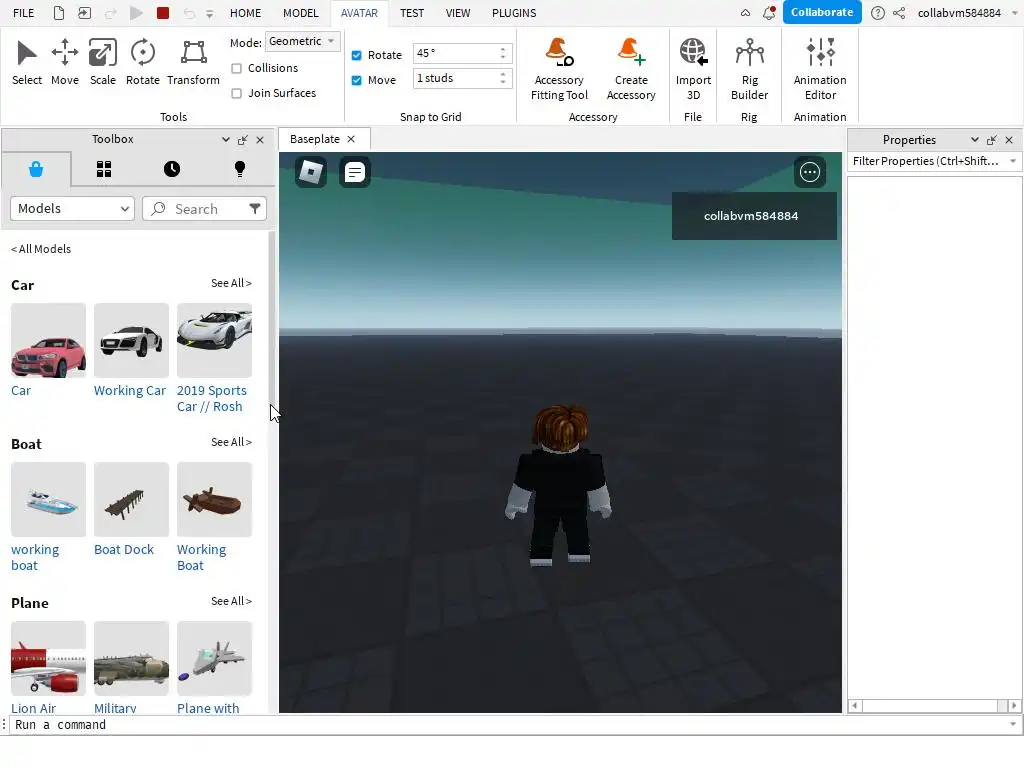Choose the Scale tool
The width and height of the screenshot is (1024, 768).
coord(103,63)
